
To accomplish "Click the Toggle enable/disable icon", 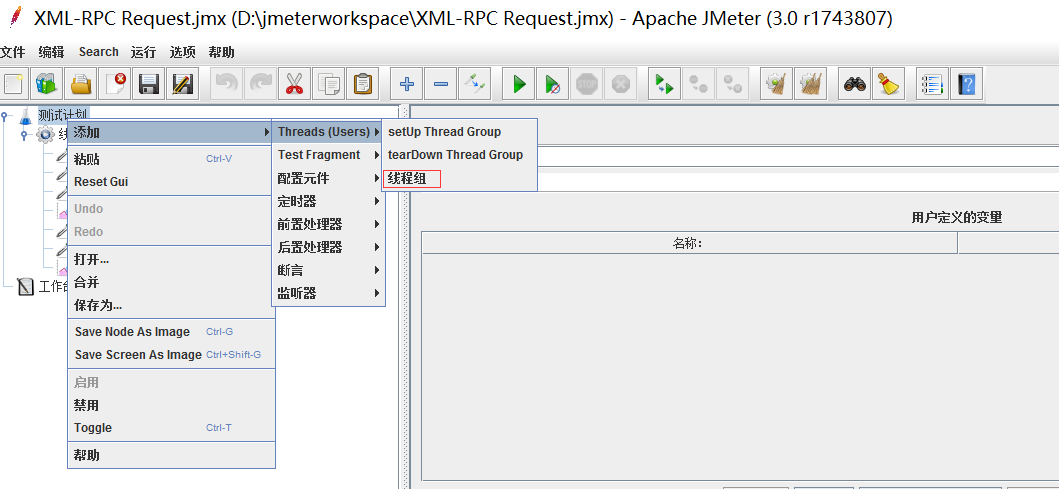I will tap(474, 84).
